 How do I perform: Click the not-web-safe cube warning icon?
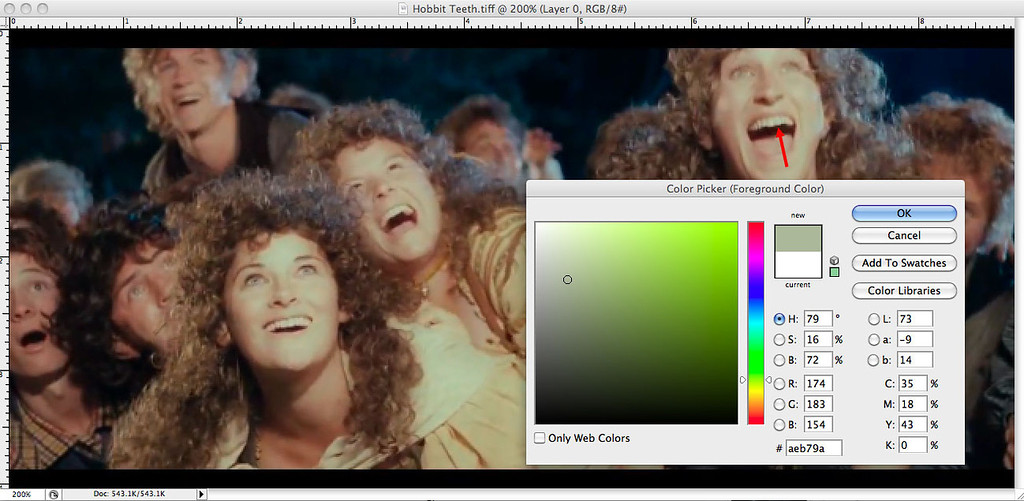(x=834, y=260)
